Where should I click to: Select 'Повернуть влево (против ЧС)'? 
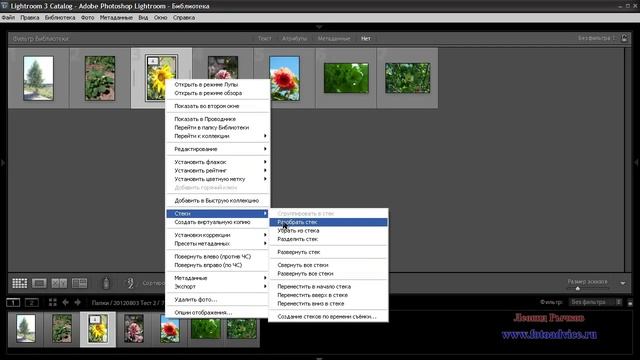click(x=218, y=256)
